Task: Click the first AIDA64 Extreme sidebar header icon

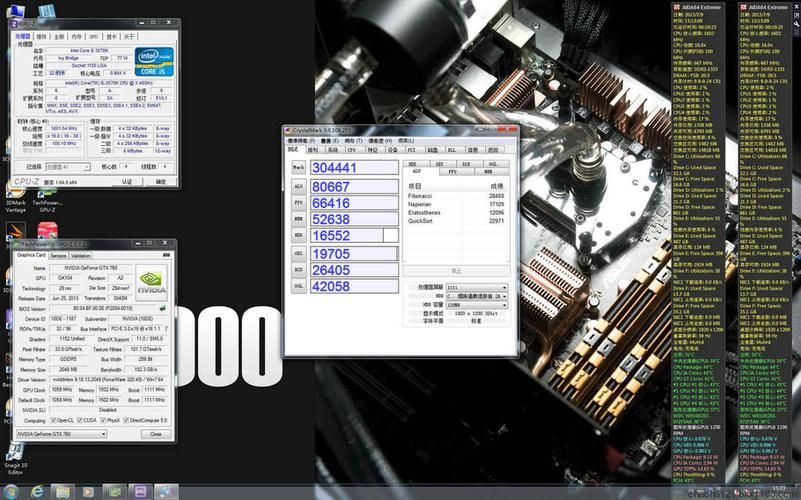Action: [676, 7]
